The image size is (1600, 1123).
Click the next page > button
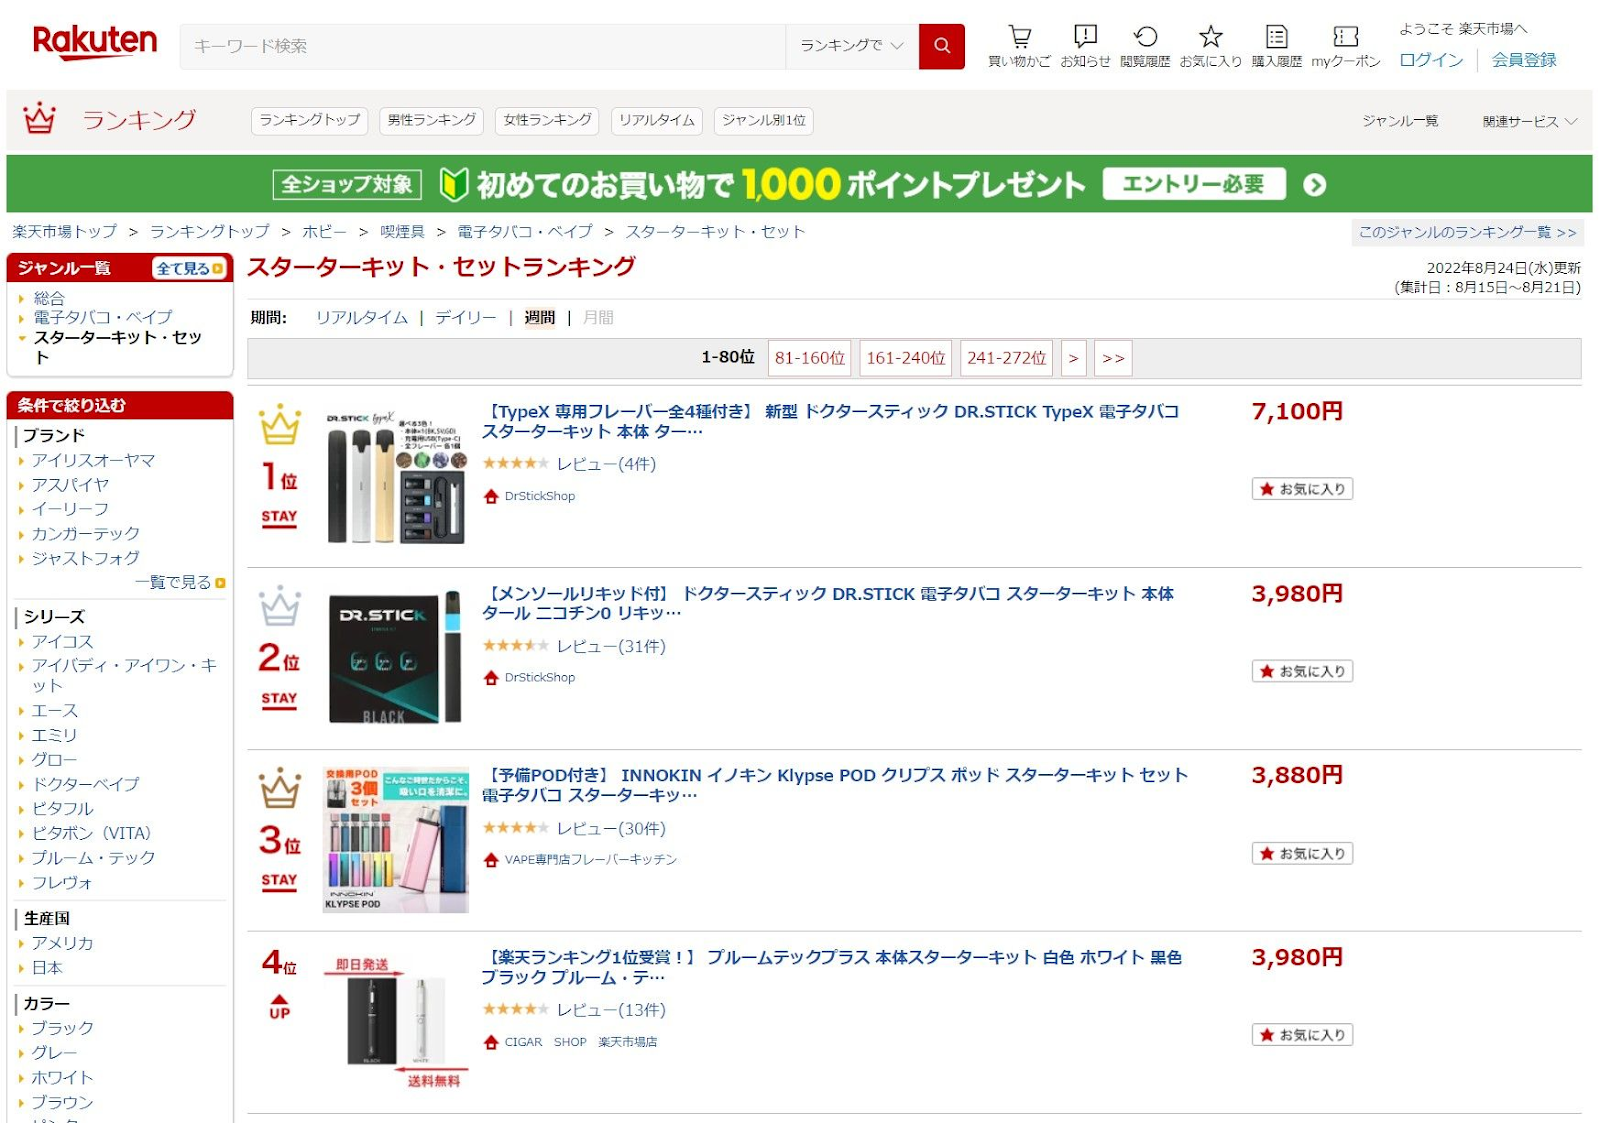click(1073, 358)
